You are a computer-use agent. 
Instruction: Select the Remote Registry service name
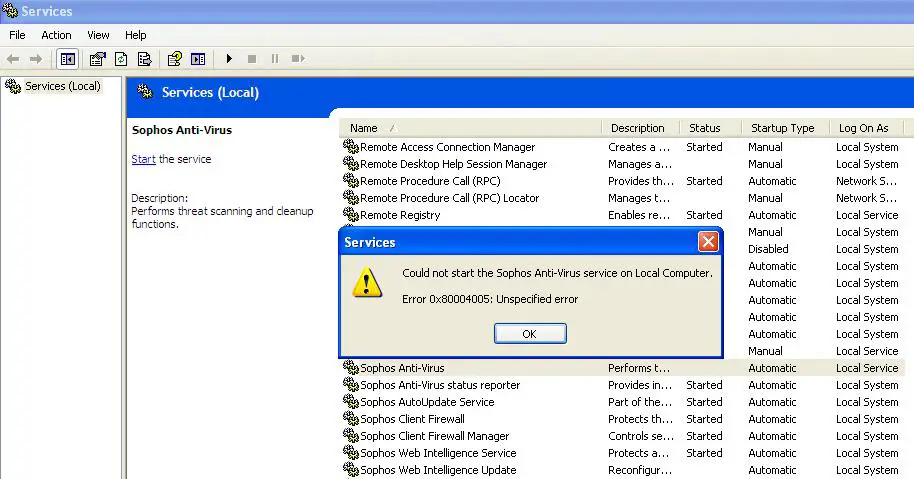400,215
